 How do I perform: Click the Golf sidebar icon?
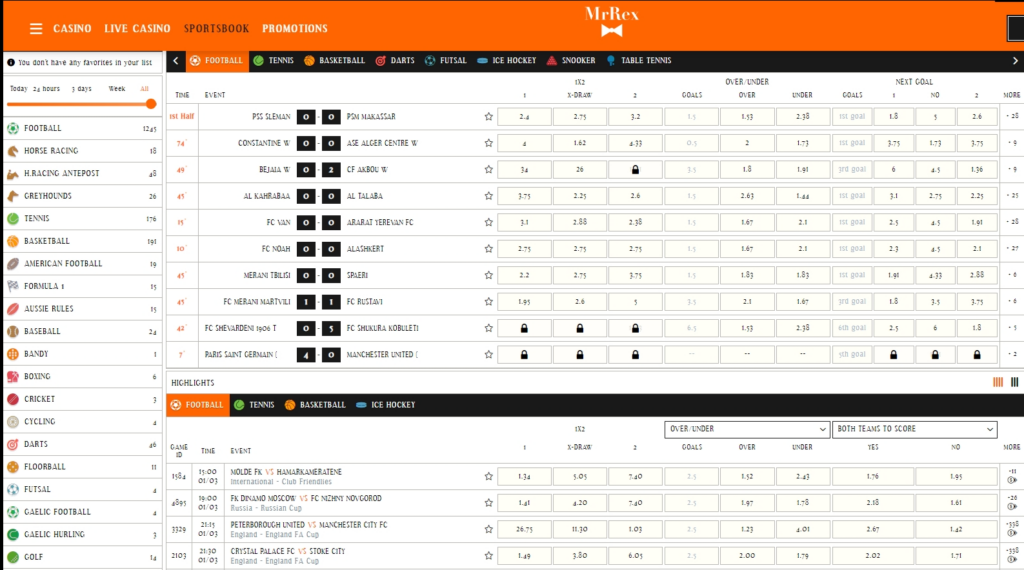[x=13, y=557]
